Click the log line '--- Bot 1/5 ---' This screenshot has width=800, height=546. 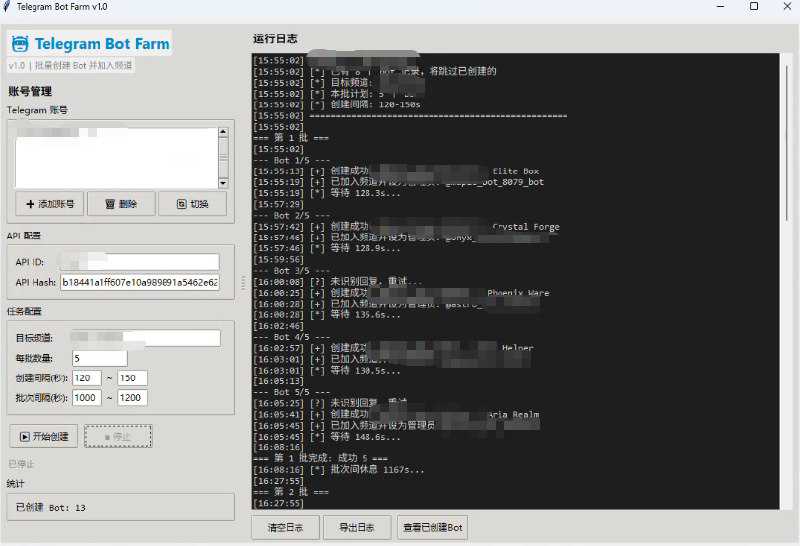[x=292, y=160]
